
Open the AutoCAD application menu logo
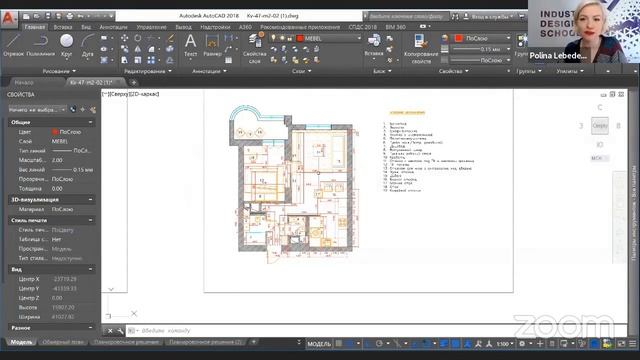[x=9, y=19]
